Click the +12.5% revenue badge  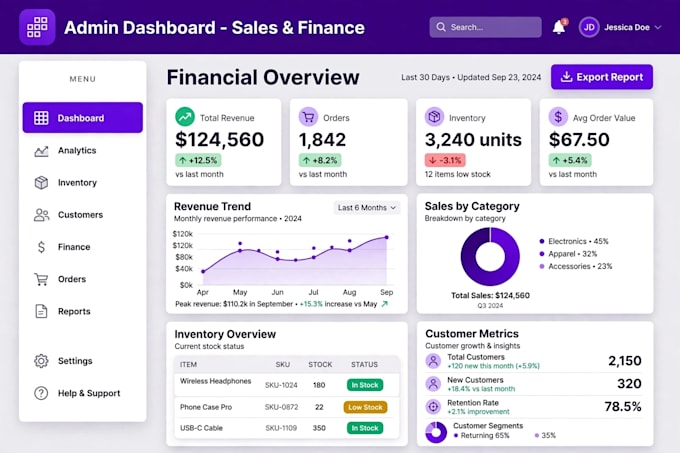click(x=198, y=160)
